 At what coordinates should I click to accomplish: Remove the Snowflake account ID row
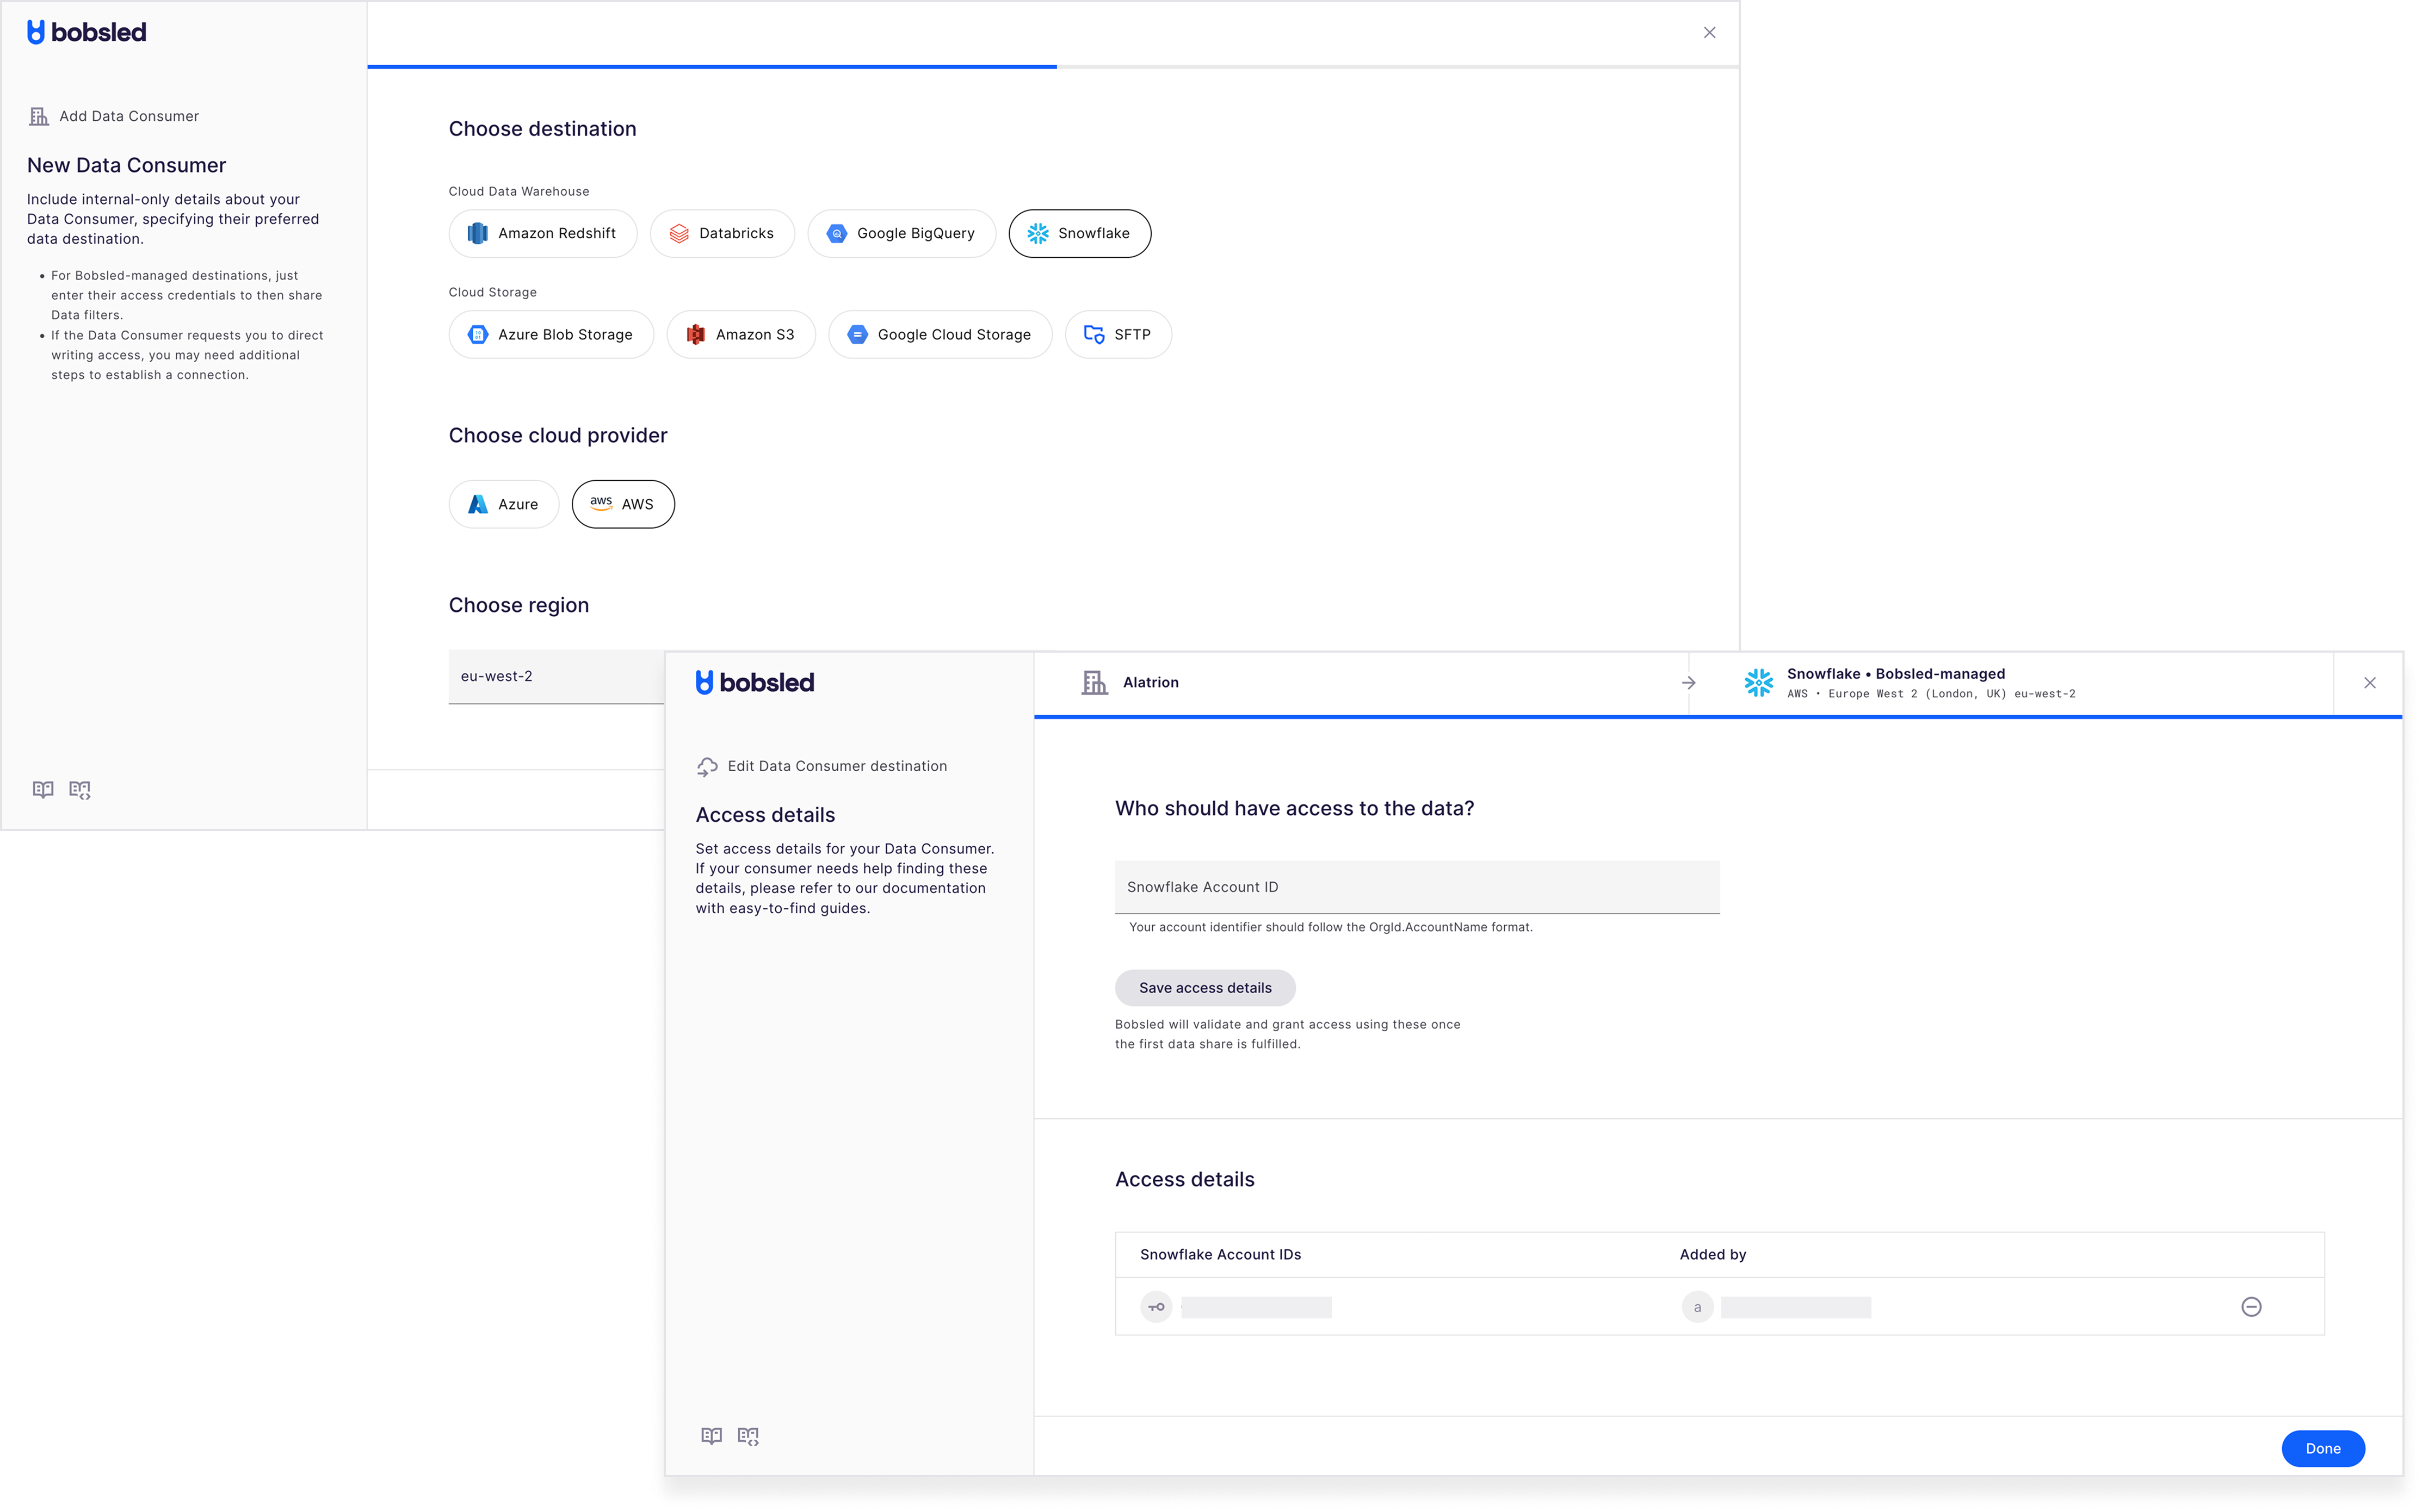[2251, 1307]
